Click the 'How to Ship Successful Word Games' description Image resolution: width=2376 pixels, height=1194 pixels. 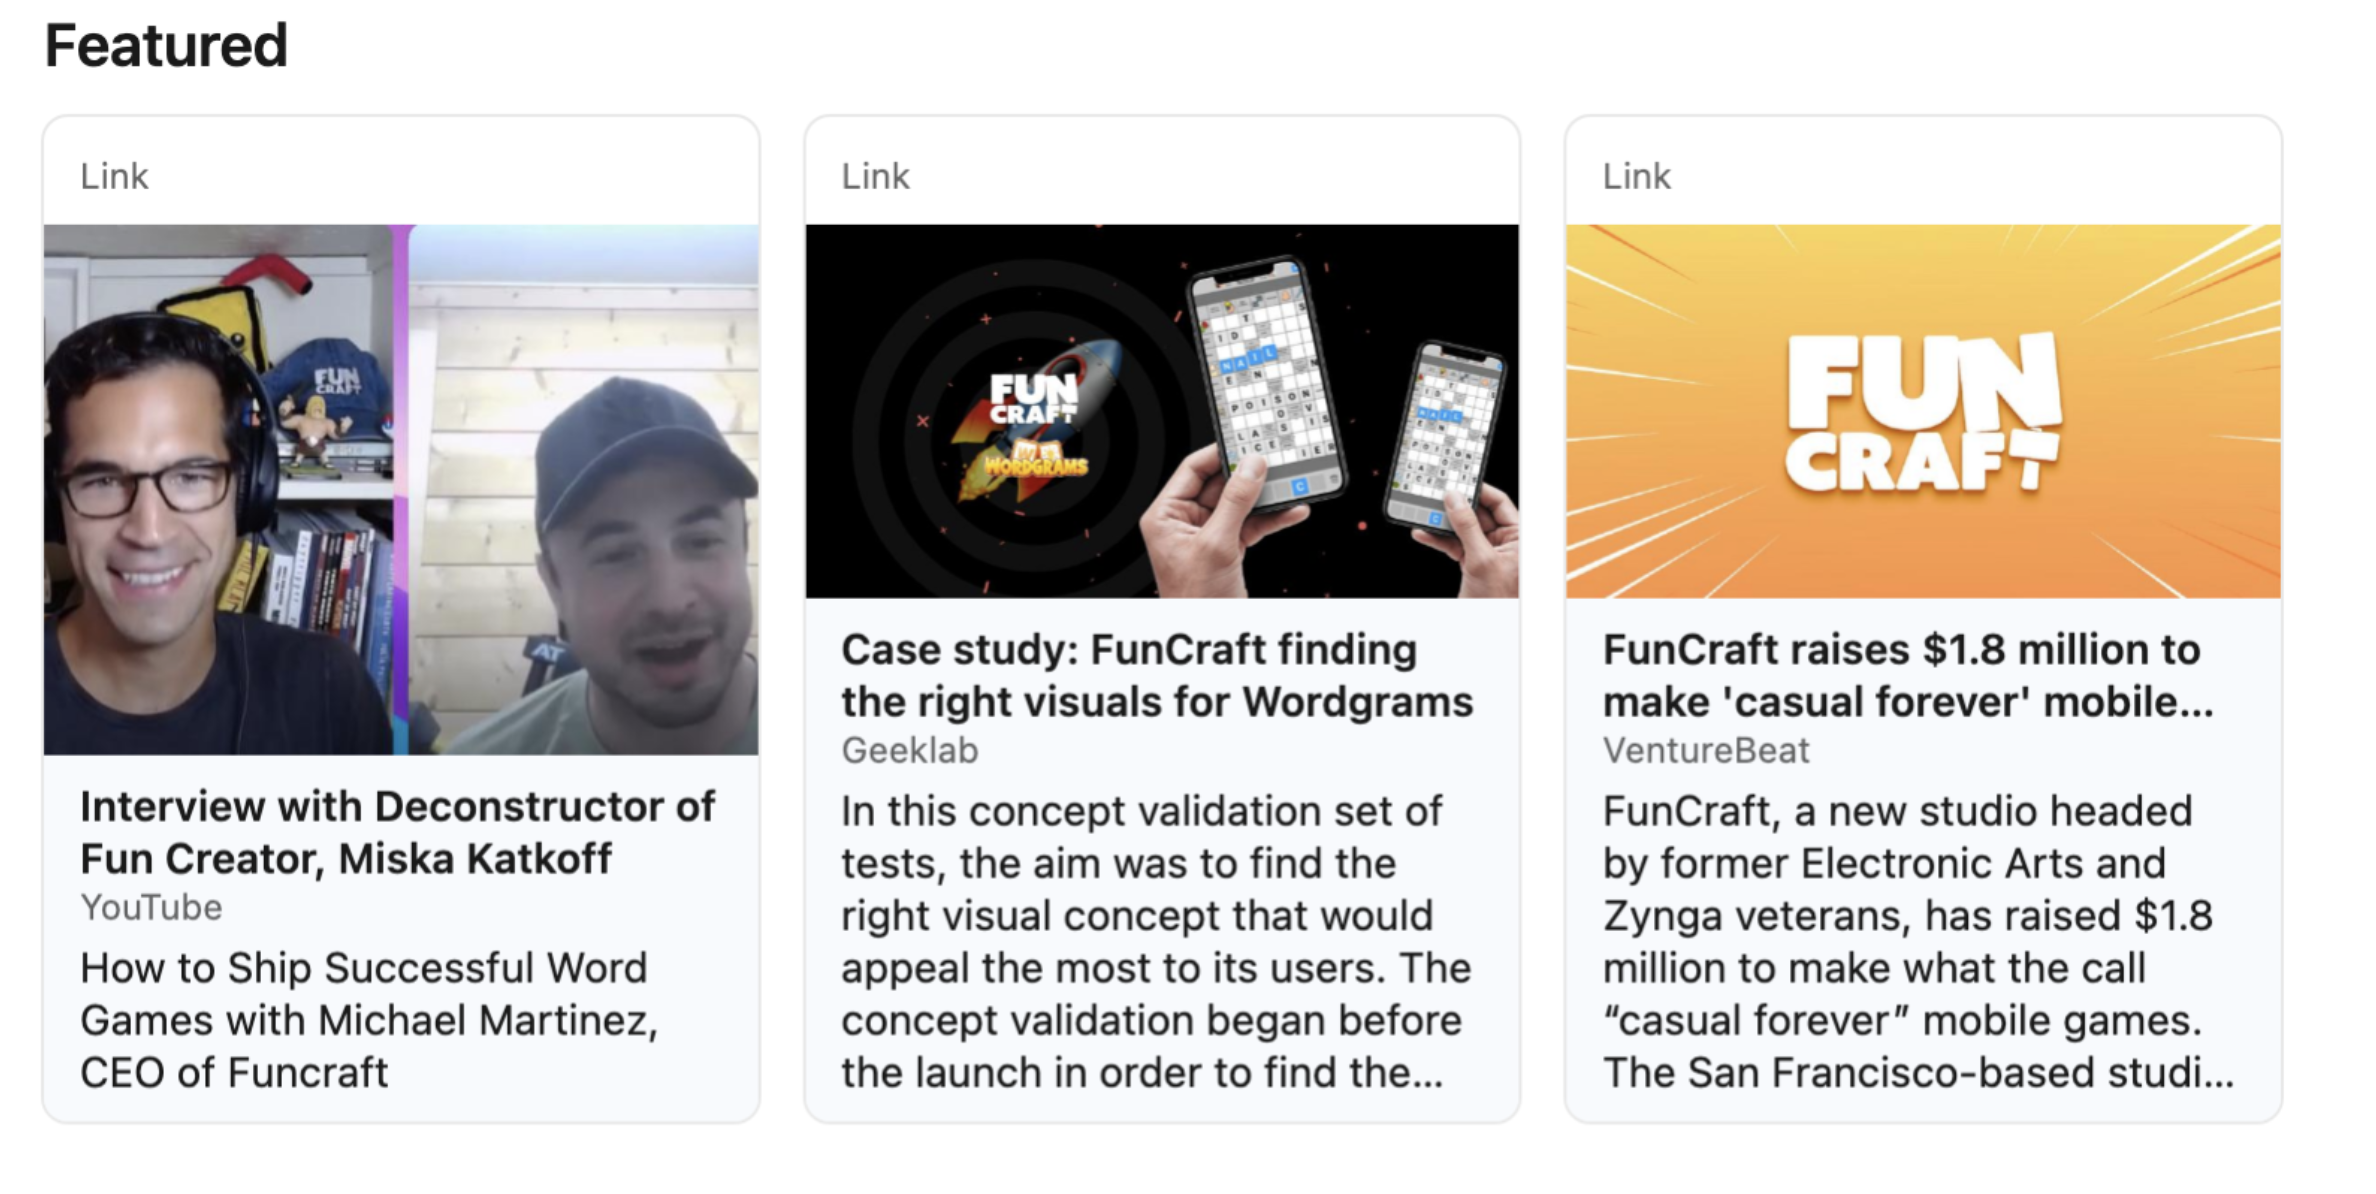coord(368,1020)
